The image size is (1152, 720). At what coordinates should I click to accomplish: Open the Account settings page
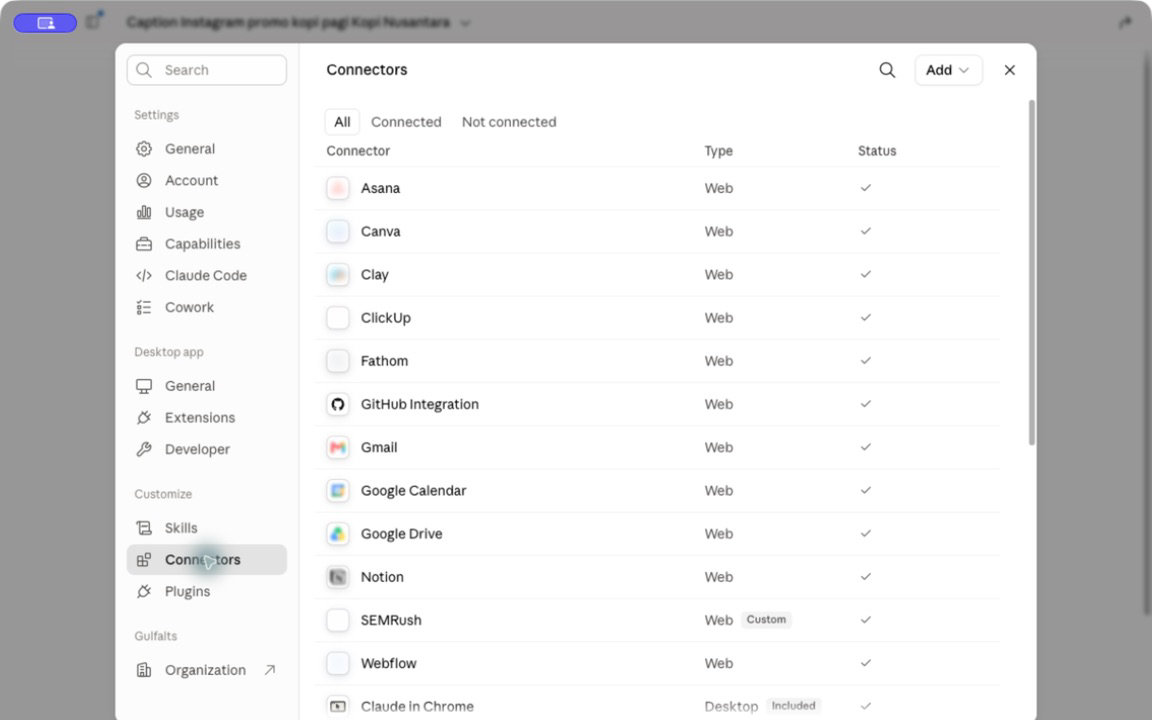pos(206,181)
